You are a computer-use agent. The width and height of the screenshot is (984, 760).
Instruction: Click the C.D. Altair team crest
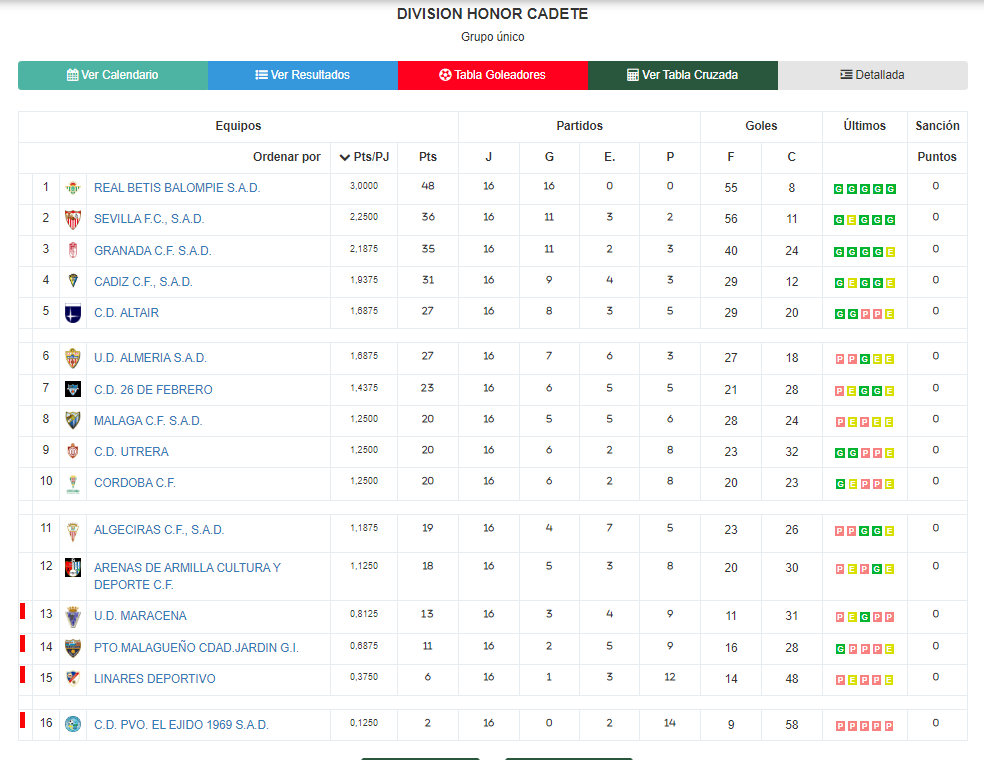coord(73,313)
